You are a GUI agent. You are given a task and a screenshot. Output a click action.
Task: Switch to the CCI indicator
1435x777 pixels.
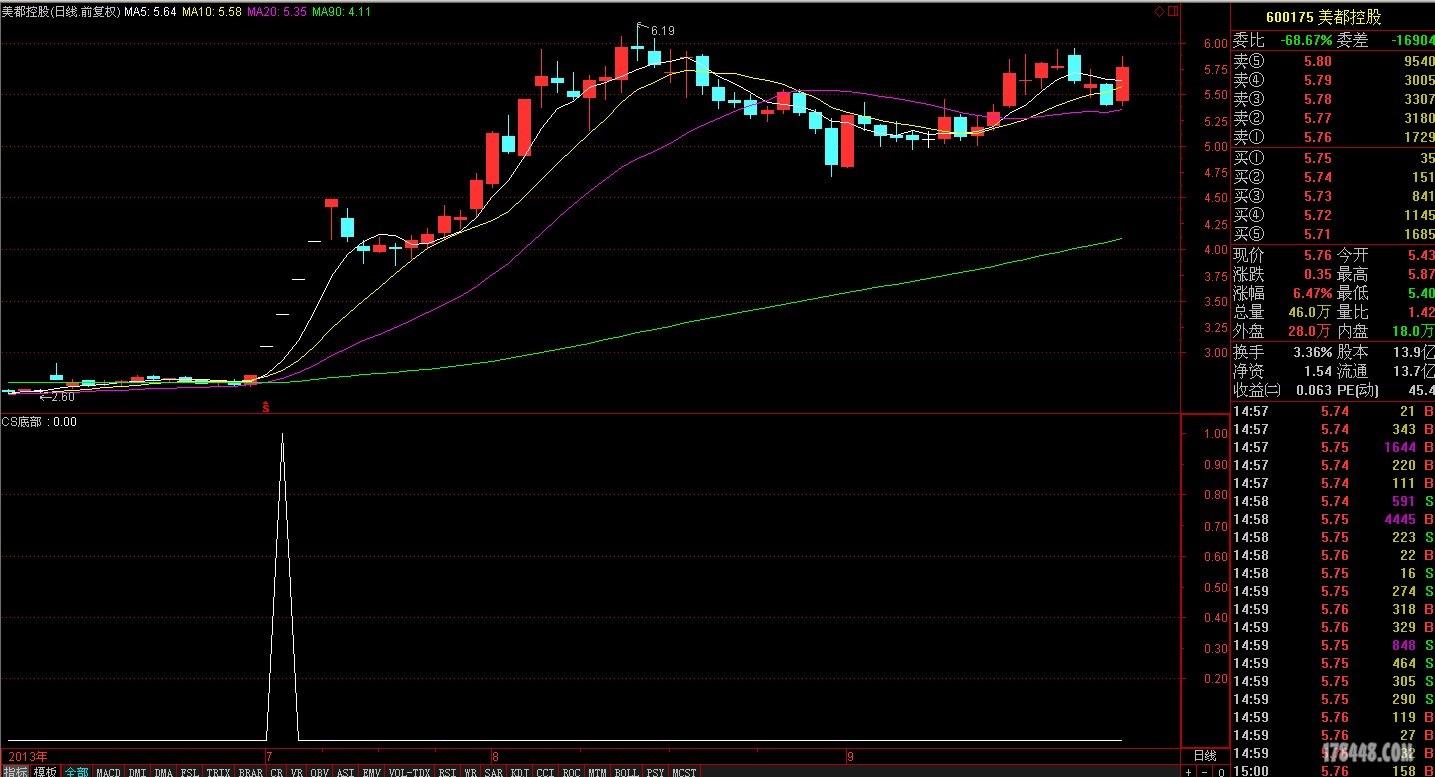[546, 772]
